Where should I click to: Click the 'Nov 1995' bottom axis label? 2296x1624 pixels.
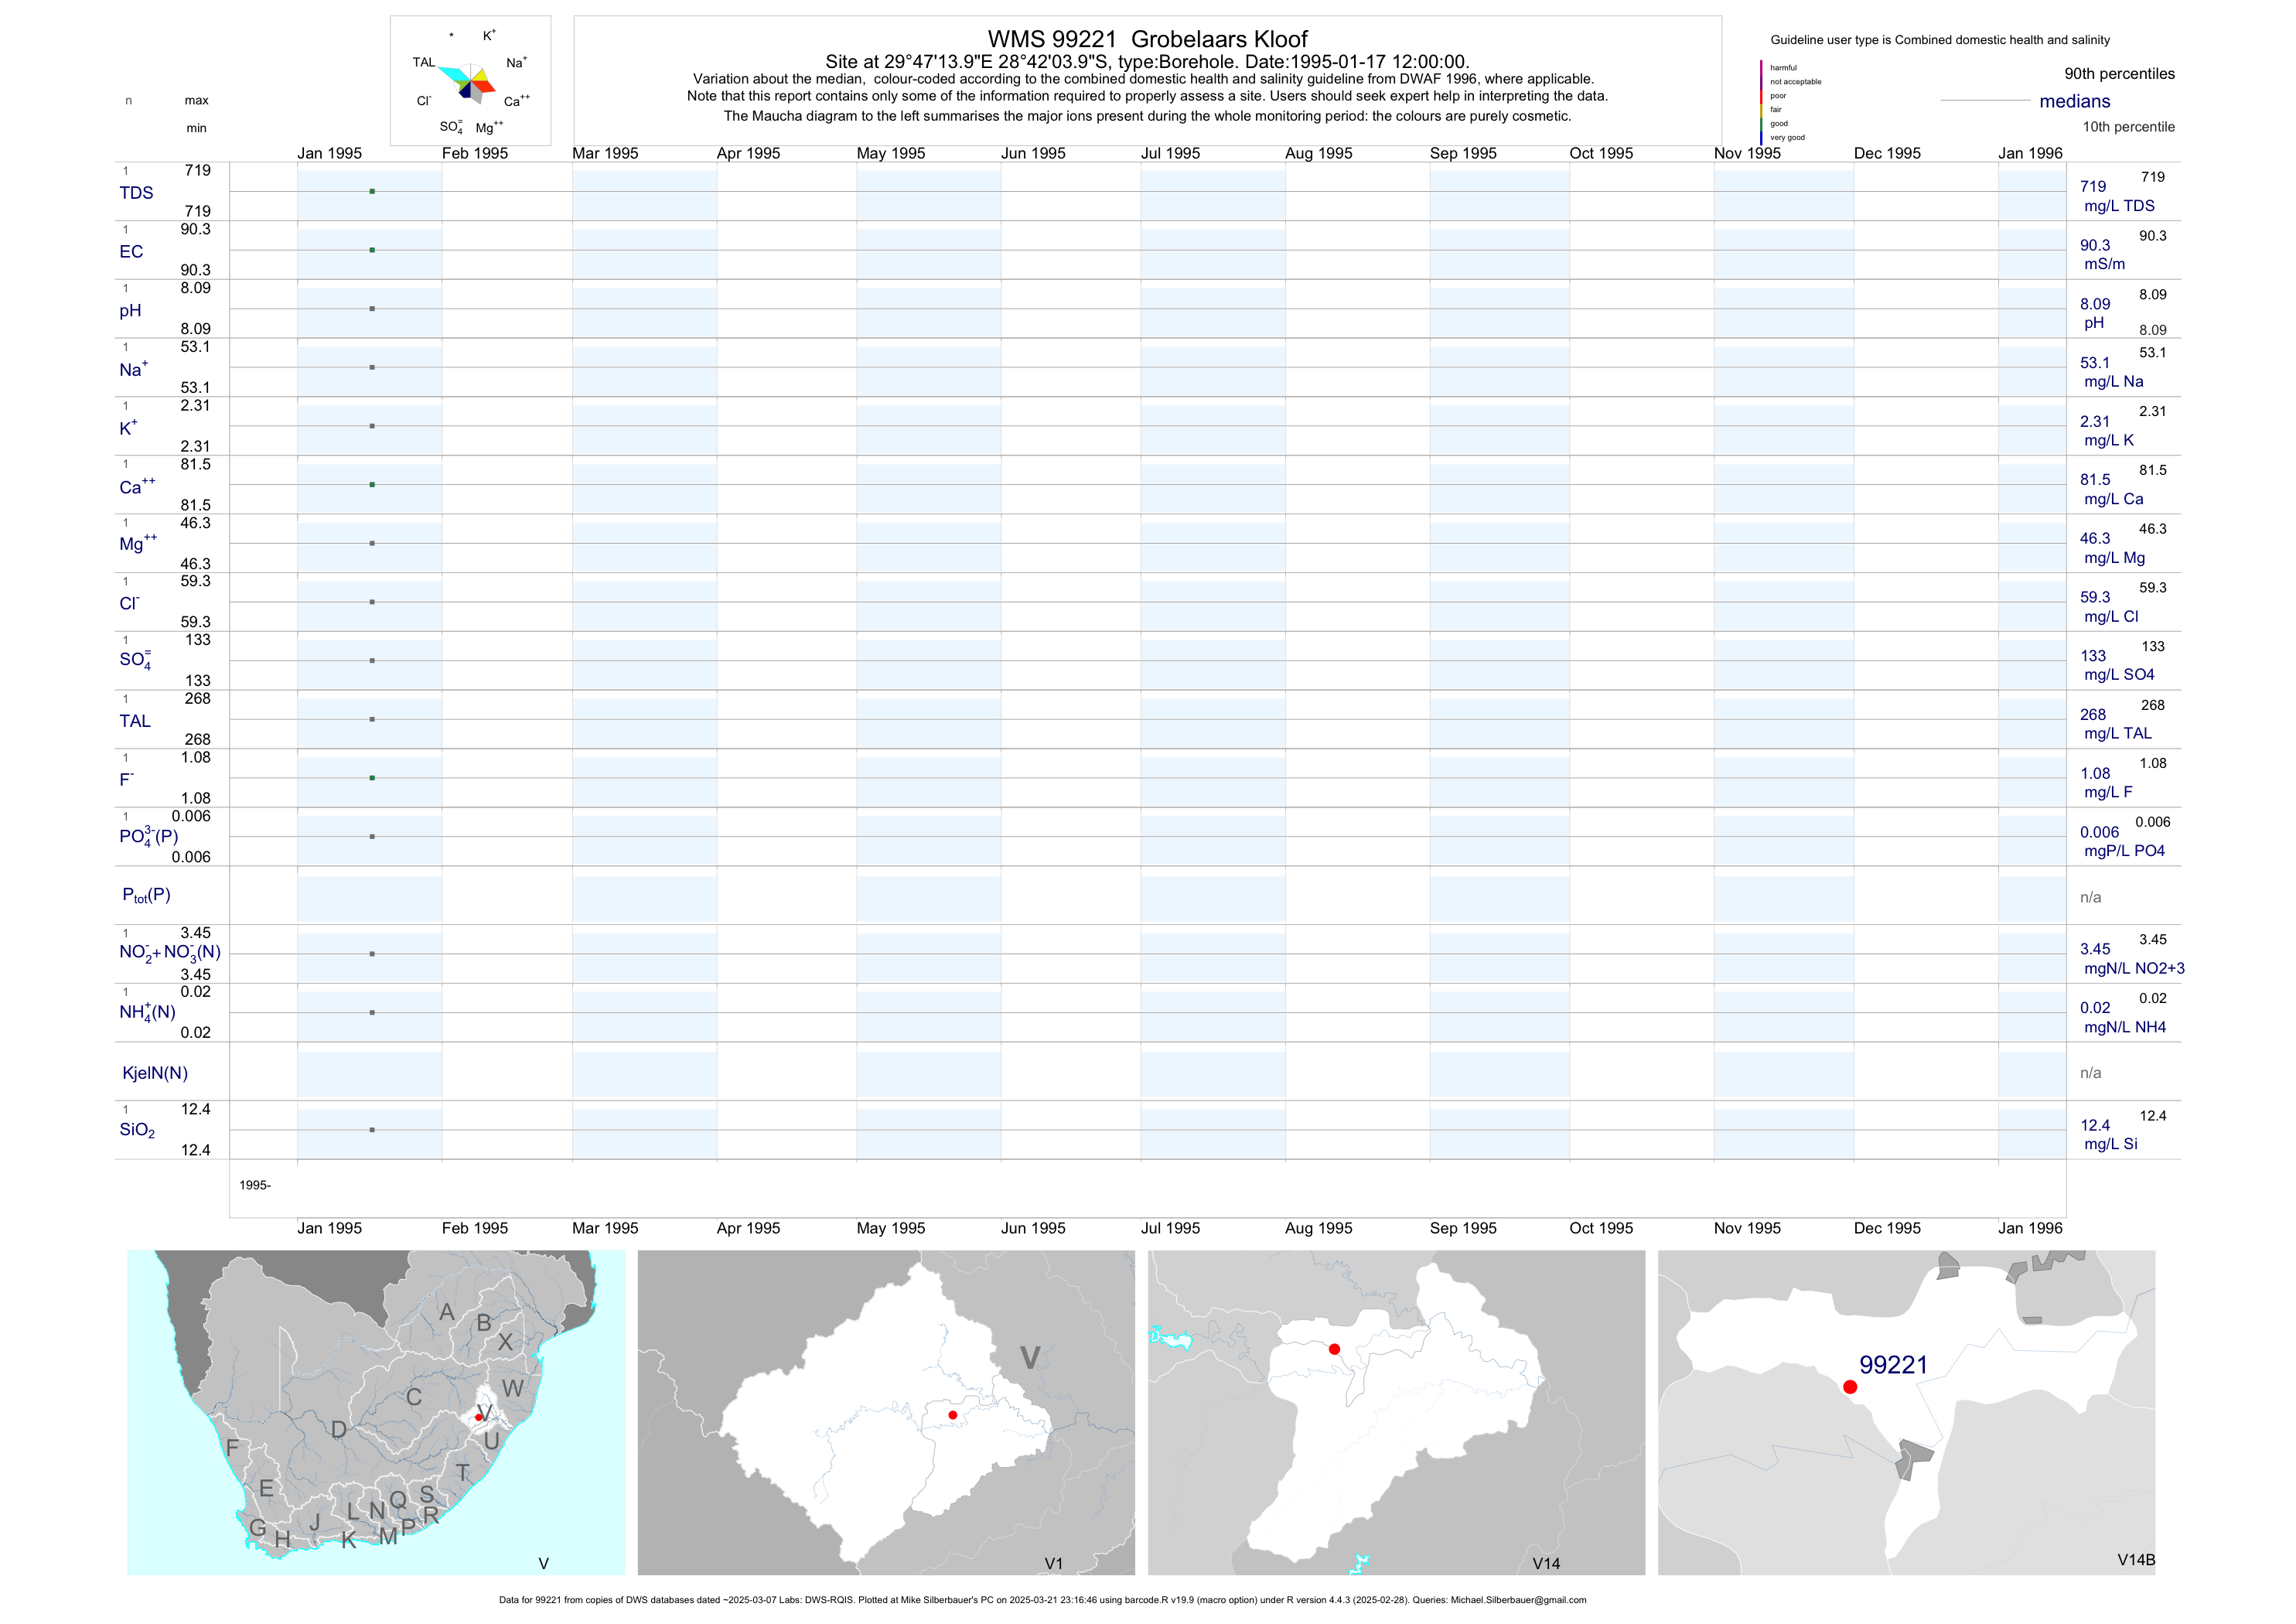click(x=1746, y=1228)
